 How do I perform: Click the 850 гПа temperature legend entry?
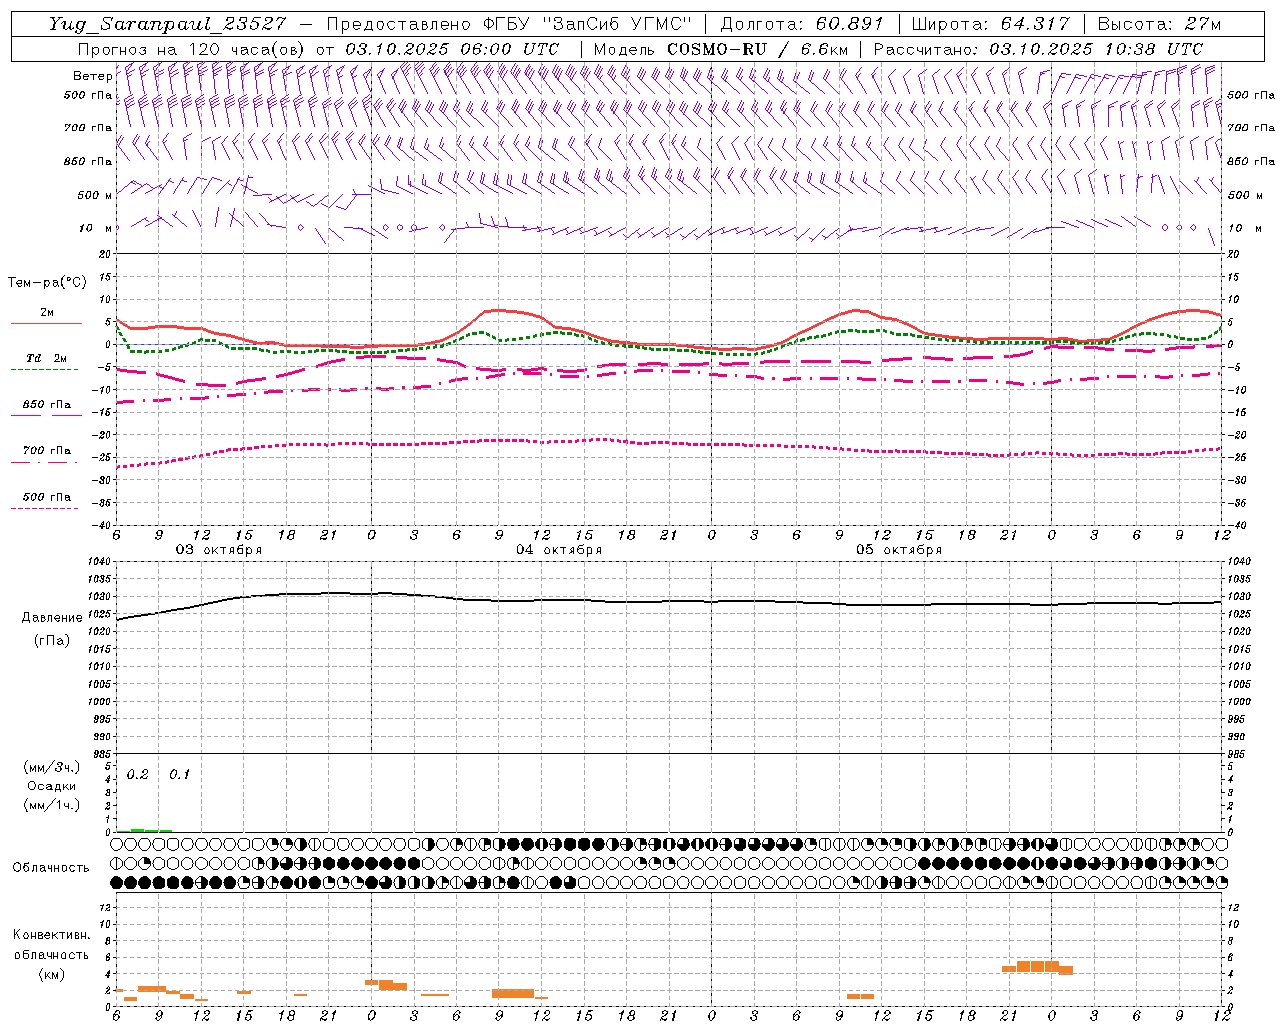(47, 405)
